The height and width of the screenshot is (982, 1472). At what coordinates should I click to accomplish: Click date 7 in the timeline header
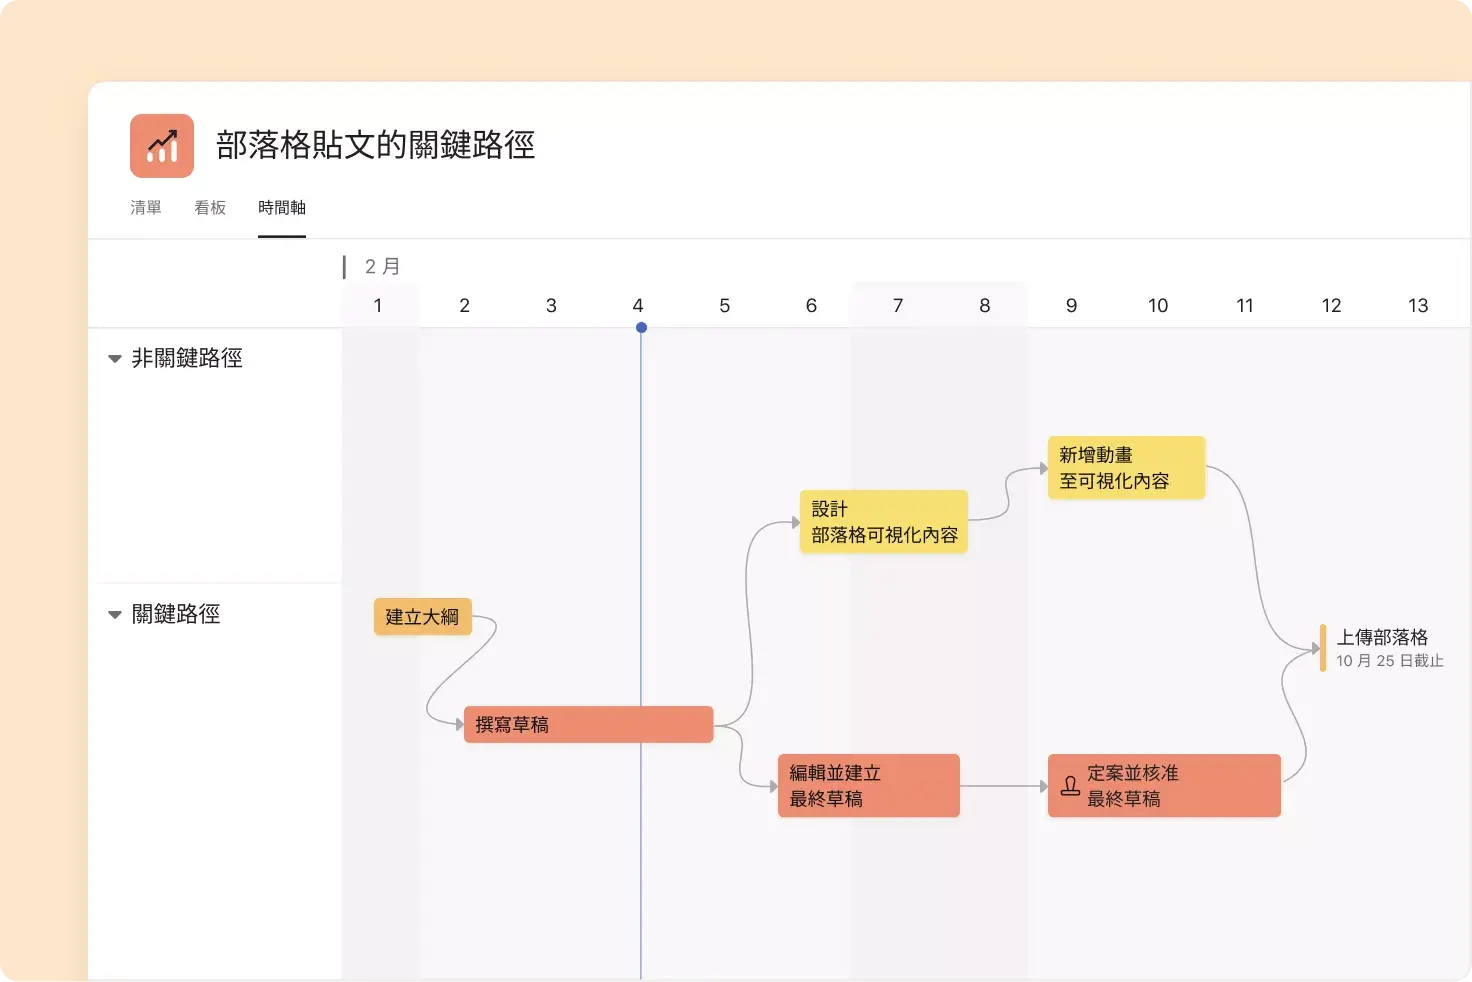[898, 305]
